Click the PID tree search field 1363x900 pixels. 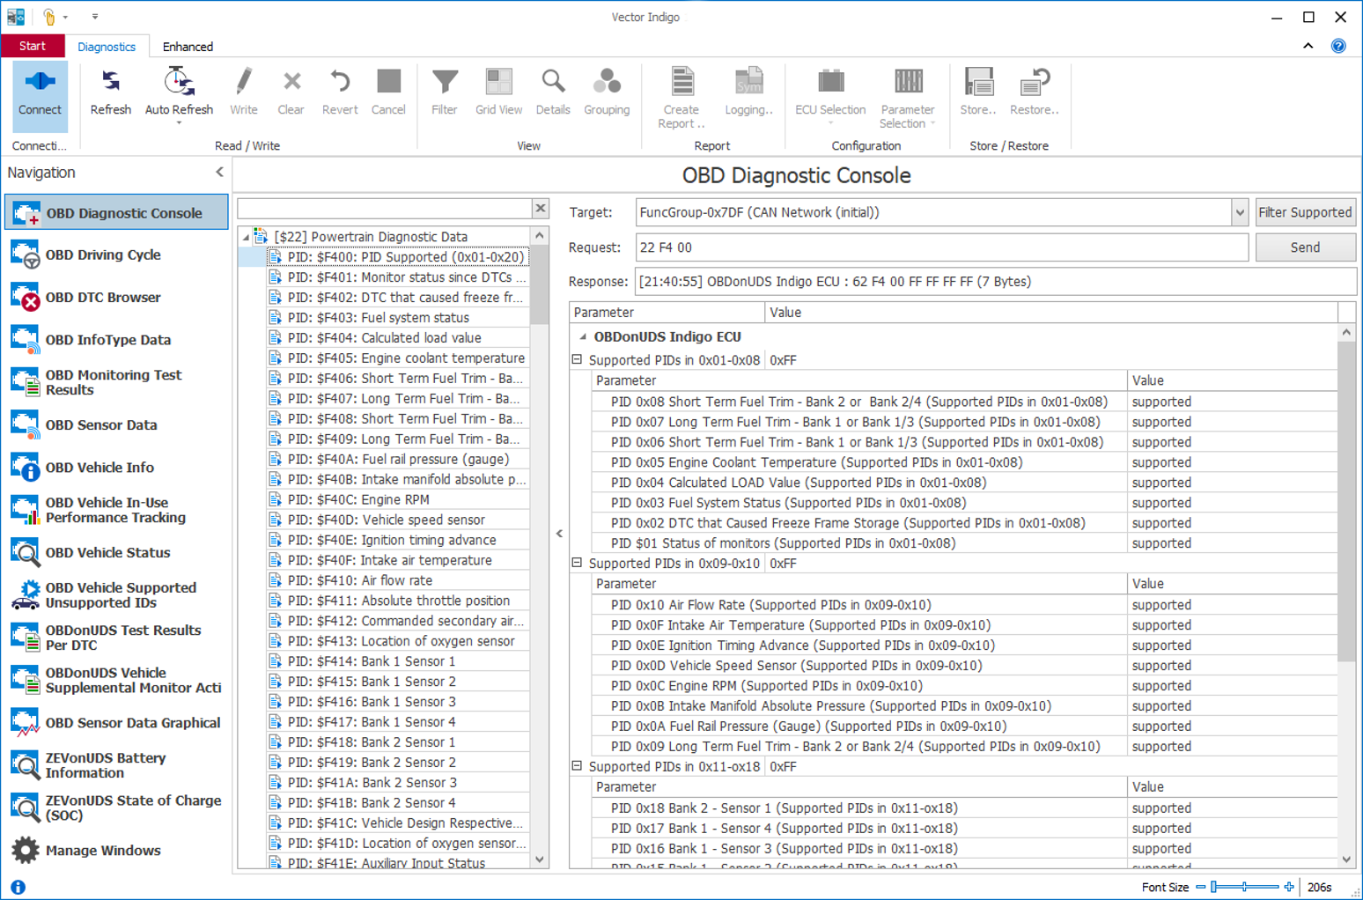[384, 208]
